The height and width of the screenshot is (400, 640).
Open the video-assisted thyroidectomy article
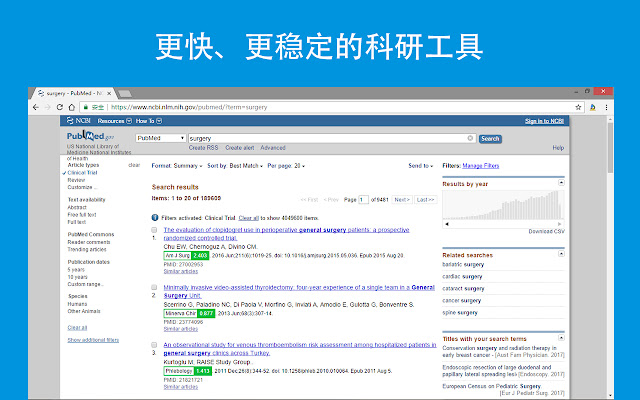coord(299,291)
